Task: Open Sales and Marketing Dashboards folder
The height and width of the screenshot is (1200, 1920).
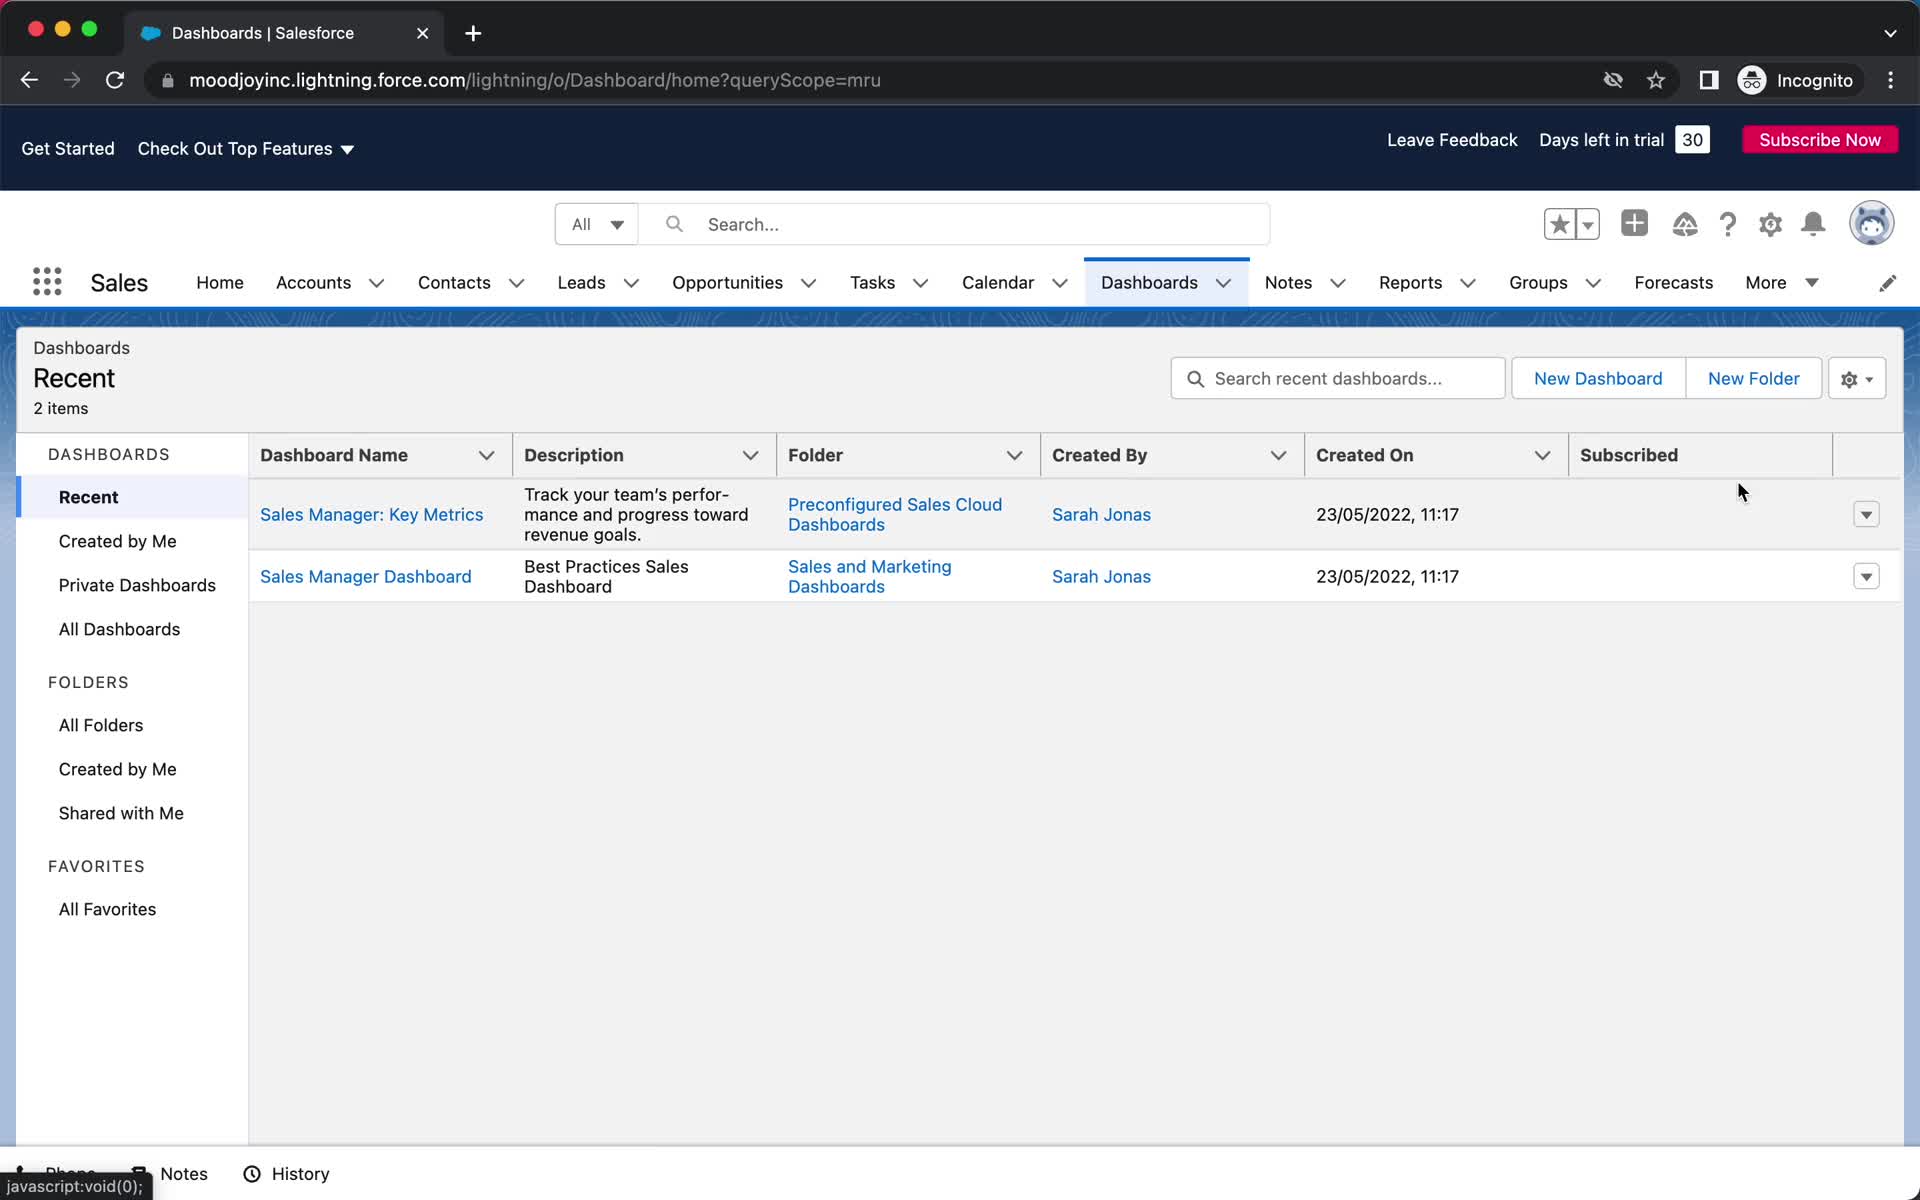Action: (869, 576)
